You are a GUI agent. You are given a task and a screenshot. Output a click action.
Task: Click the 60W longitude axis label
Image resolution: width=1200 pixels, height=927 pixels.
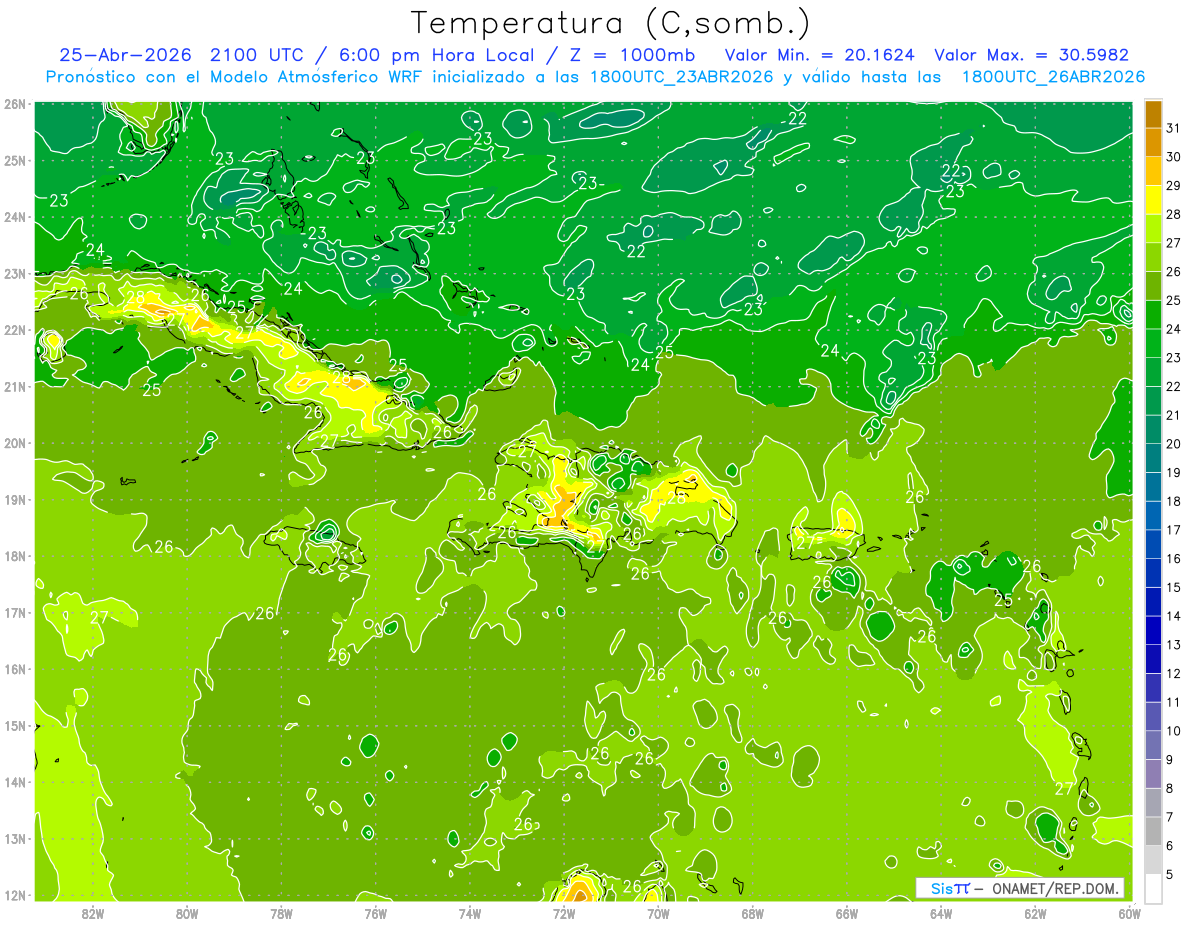[x=1130, y=913]
